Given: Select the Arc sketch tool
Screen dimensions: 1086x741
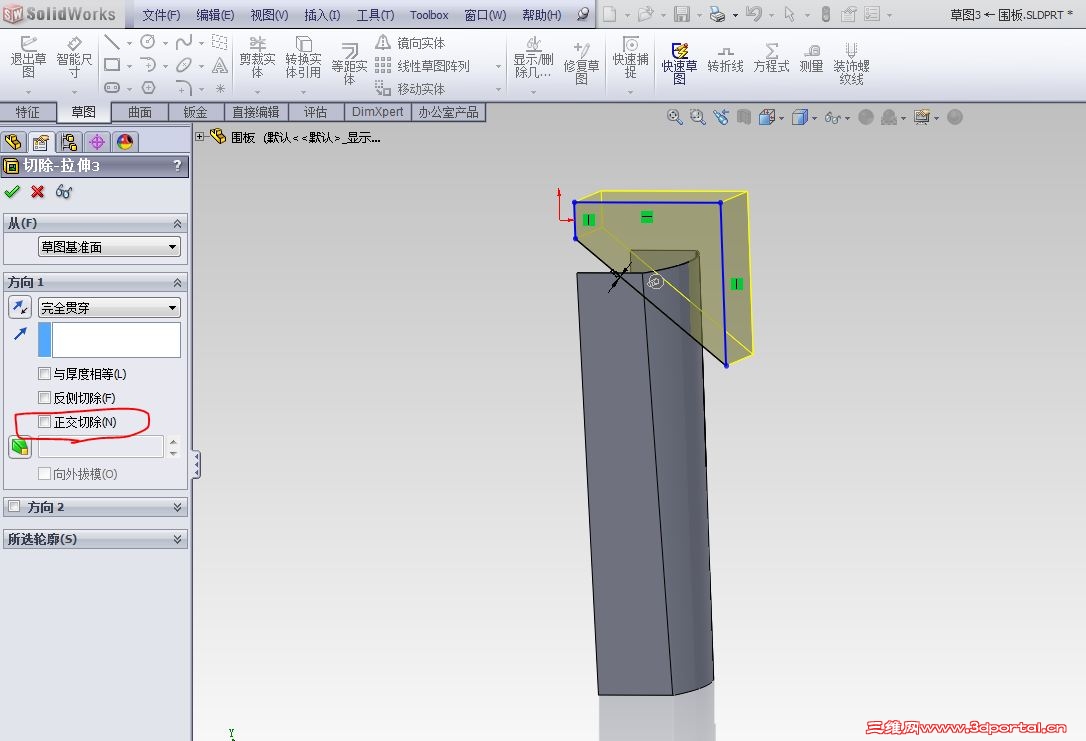Looking at the screenshot, I should pos(148,65).
